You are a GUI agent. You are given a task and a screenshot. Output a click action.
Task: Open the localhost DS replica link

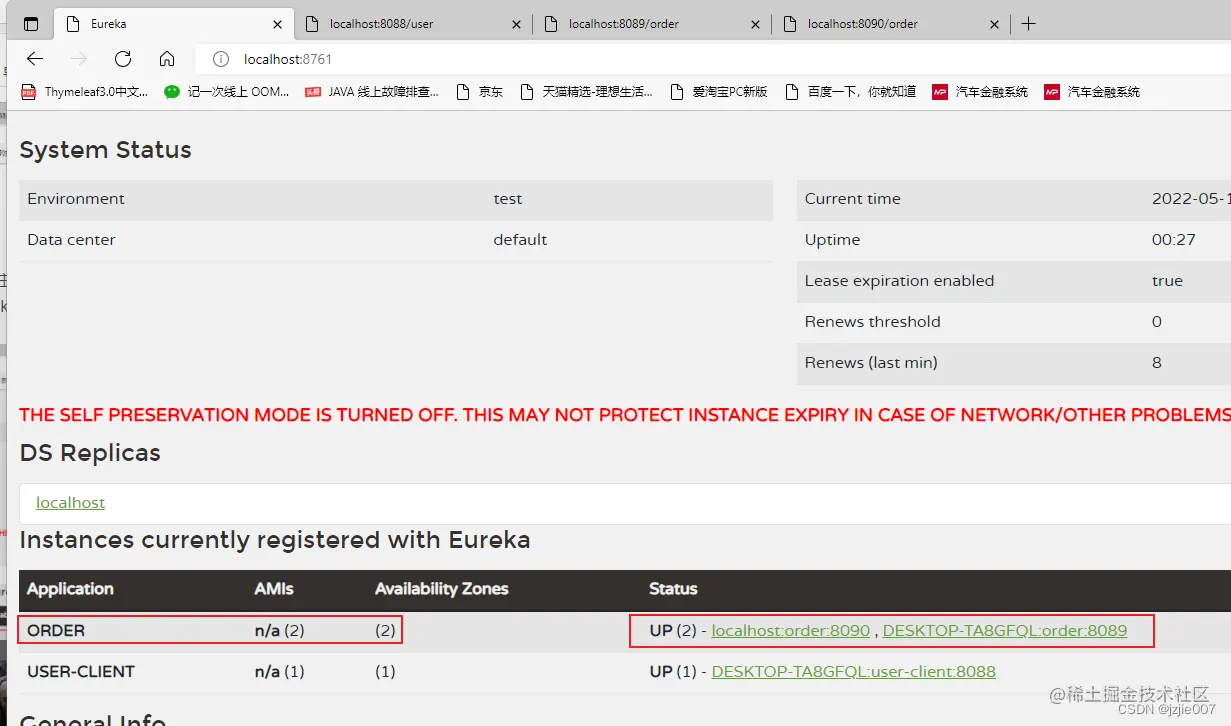click(70, 503)
